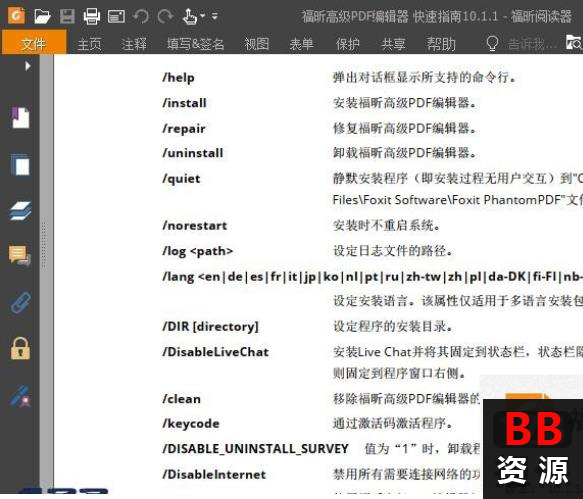Click the find icon at ribbon right edge
Screen dimensions: 583x499
tap(574, 43)
